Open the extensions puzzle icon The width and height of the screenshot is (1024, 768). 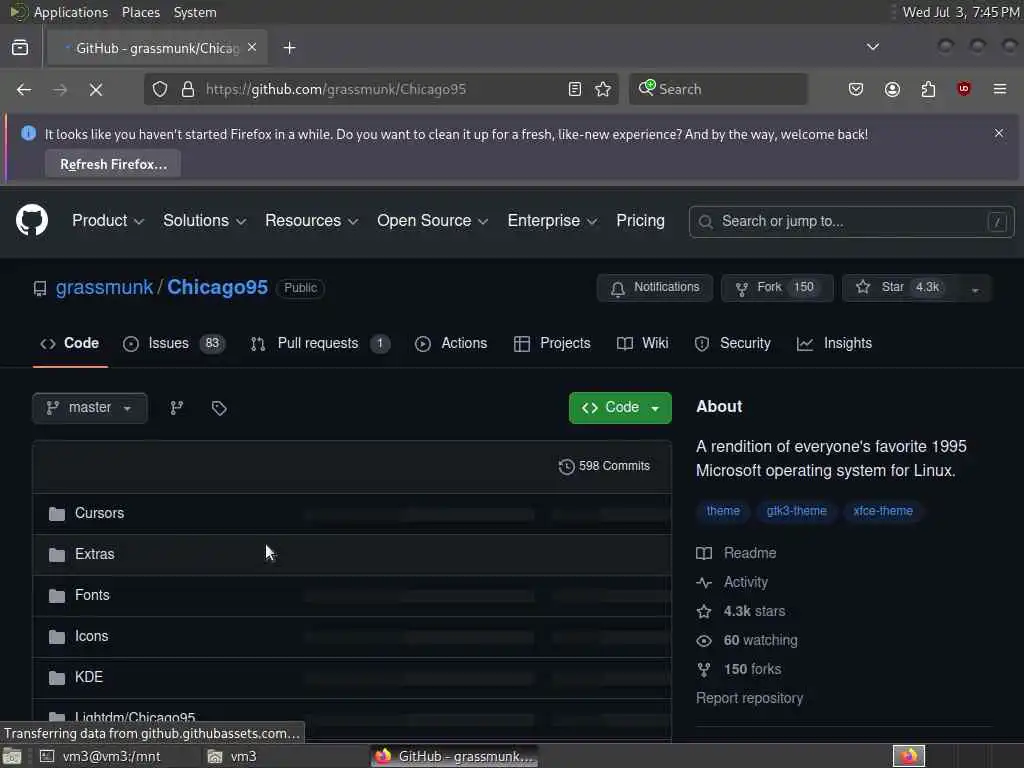pos(928,89)
